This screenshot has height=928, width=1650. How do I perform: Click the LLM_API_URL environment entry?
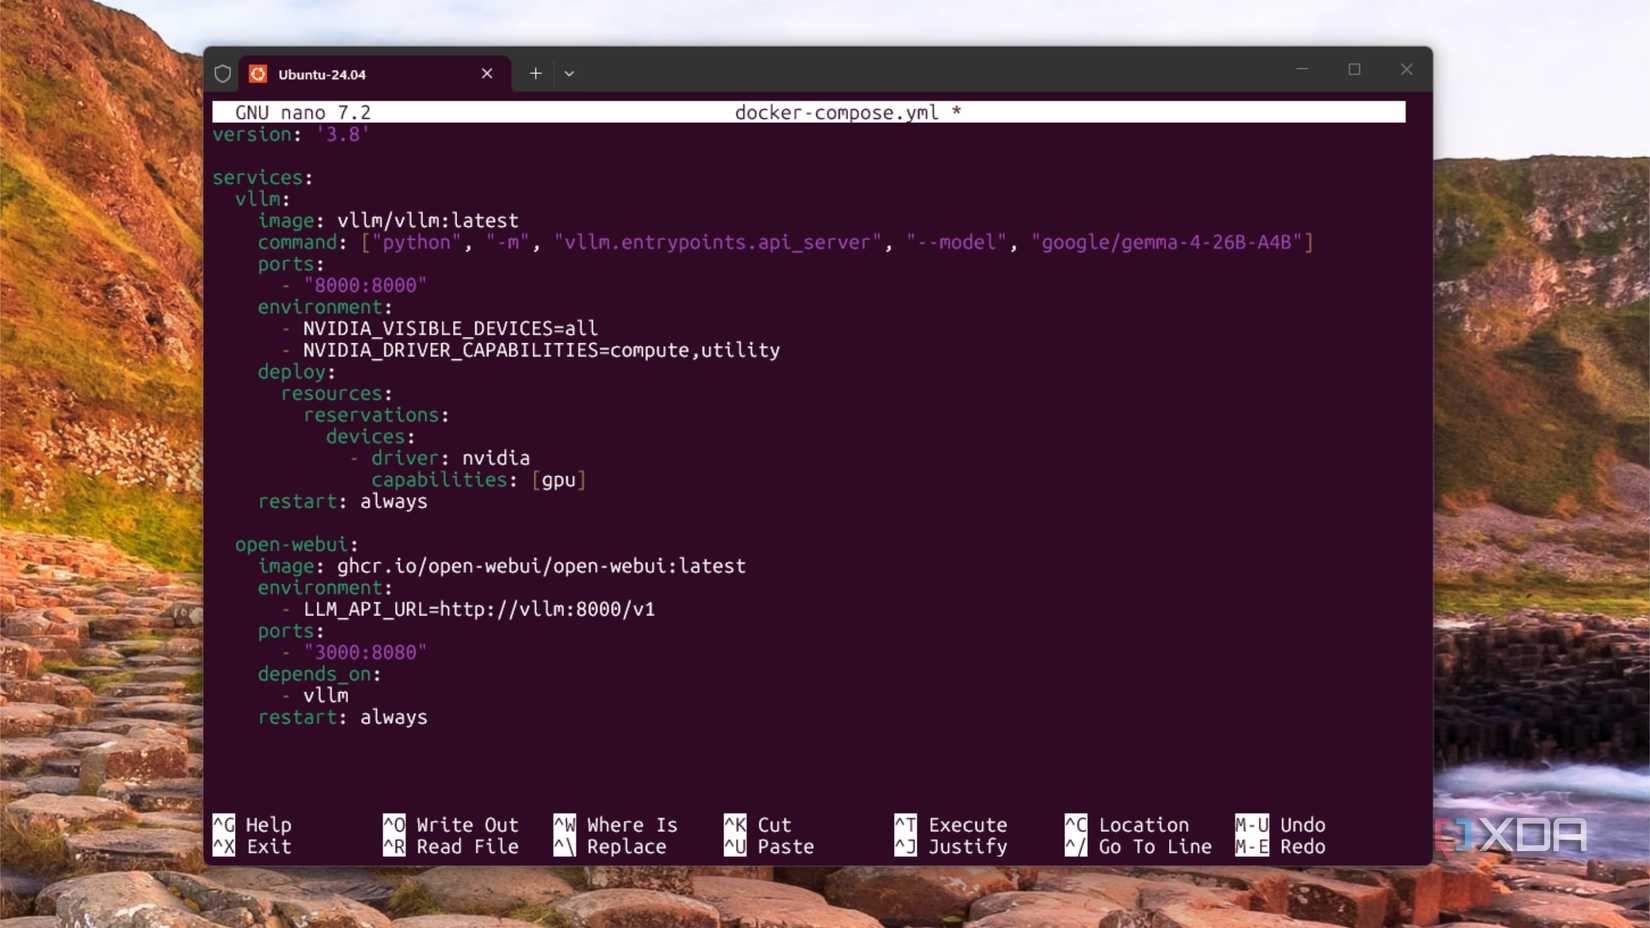(479, 609)
